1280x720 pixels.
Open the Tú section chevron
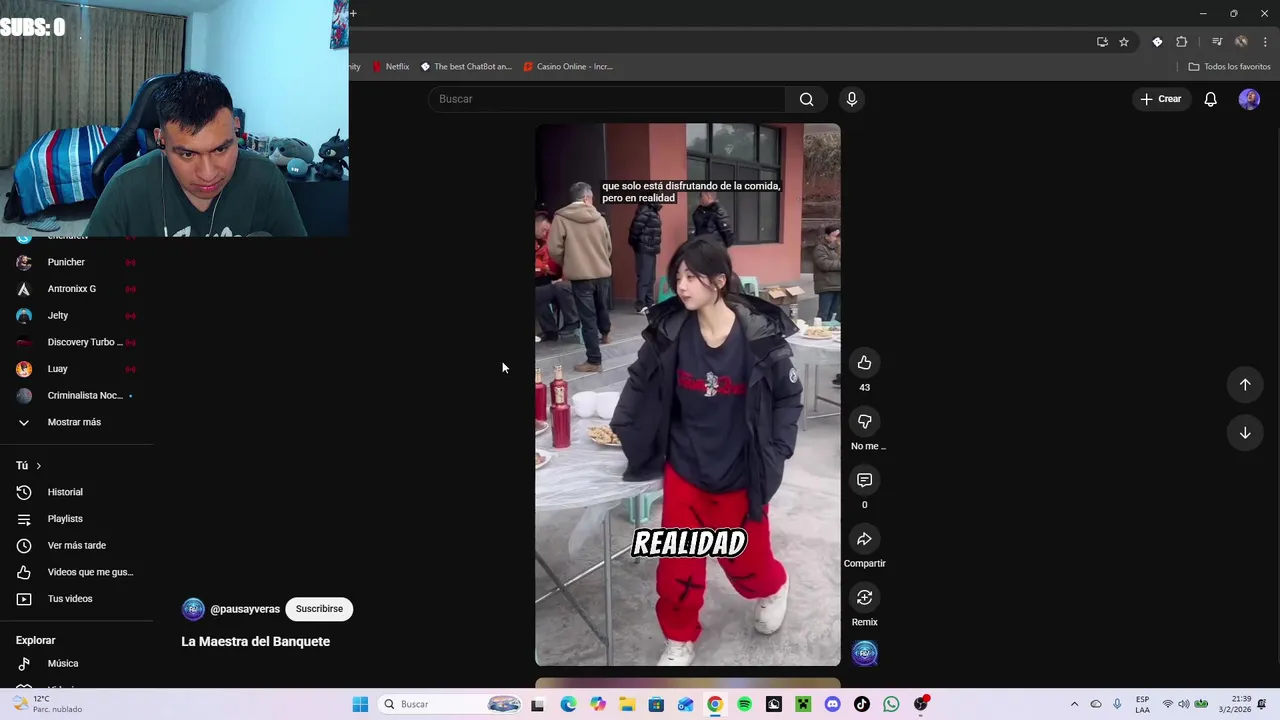tap(39, 466)
